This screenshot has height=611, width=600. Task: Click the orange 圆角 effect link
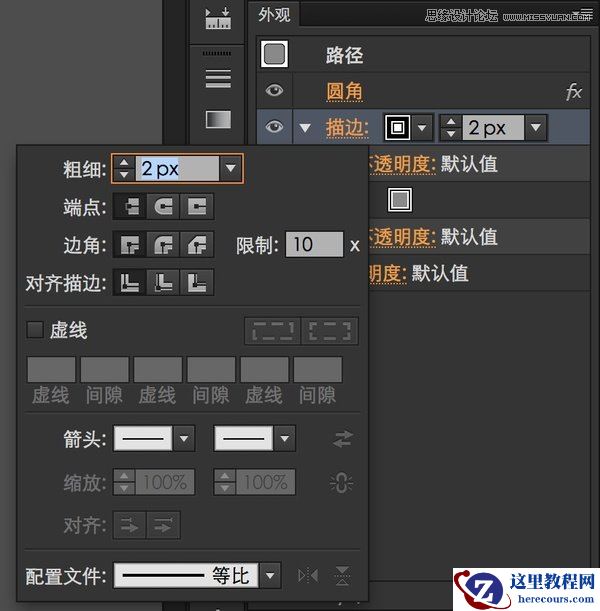click(344, 92)
